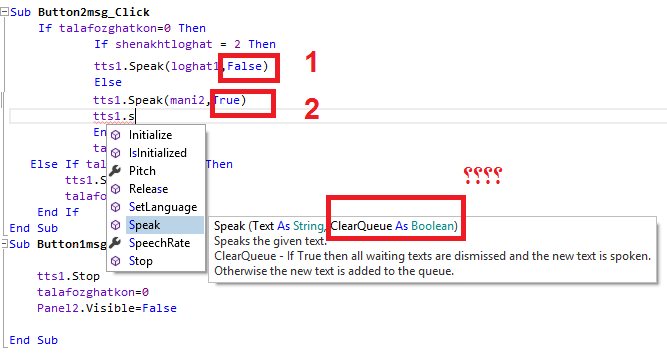Choose SetLanguage from autocomplete

click(x=162, y=207)
